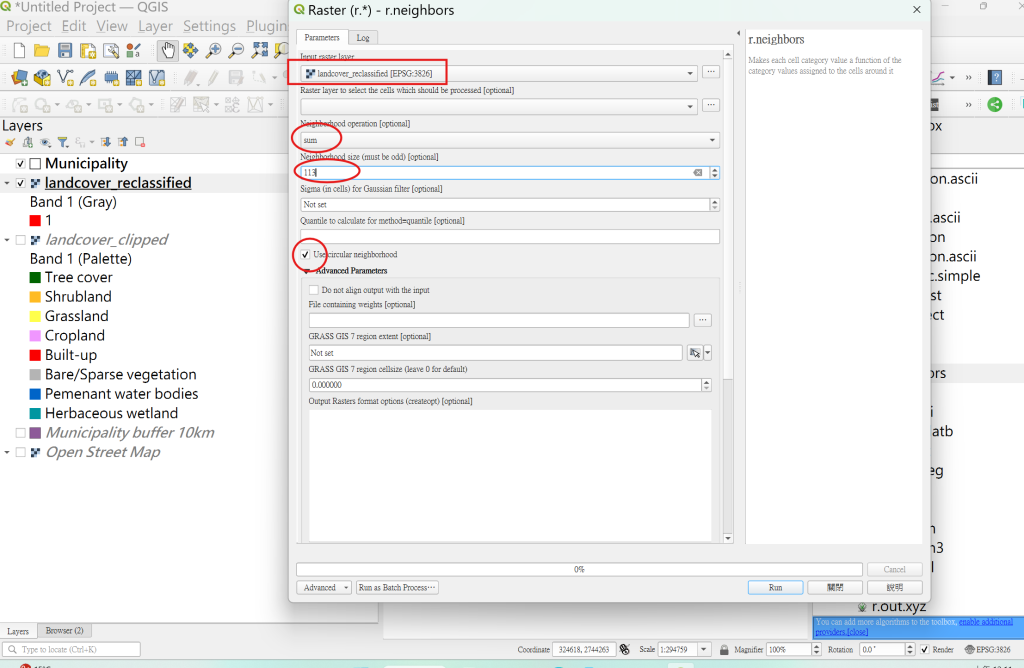Open Layer Styling panel brush icon

pyautogui.click(x=10, y=142)
